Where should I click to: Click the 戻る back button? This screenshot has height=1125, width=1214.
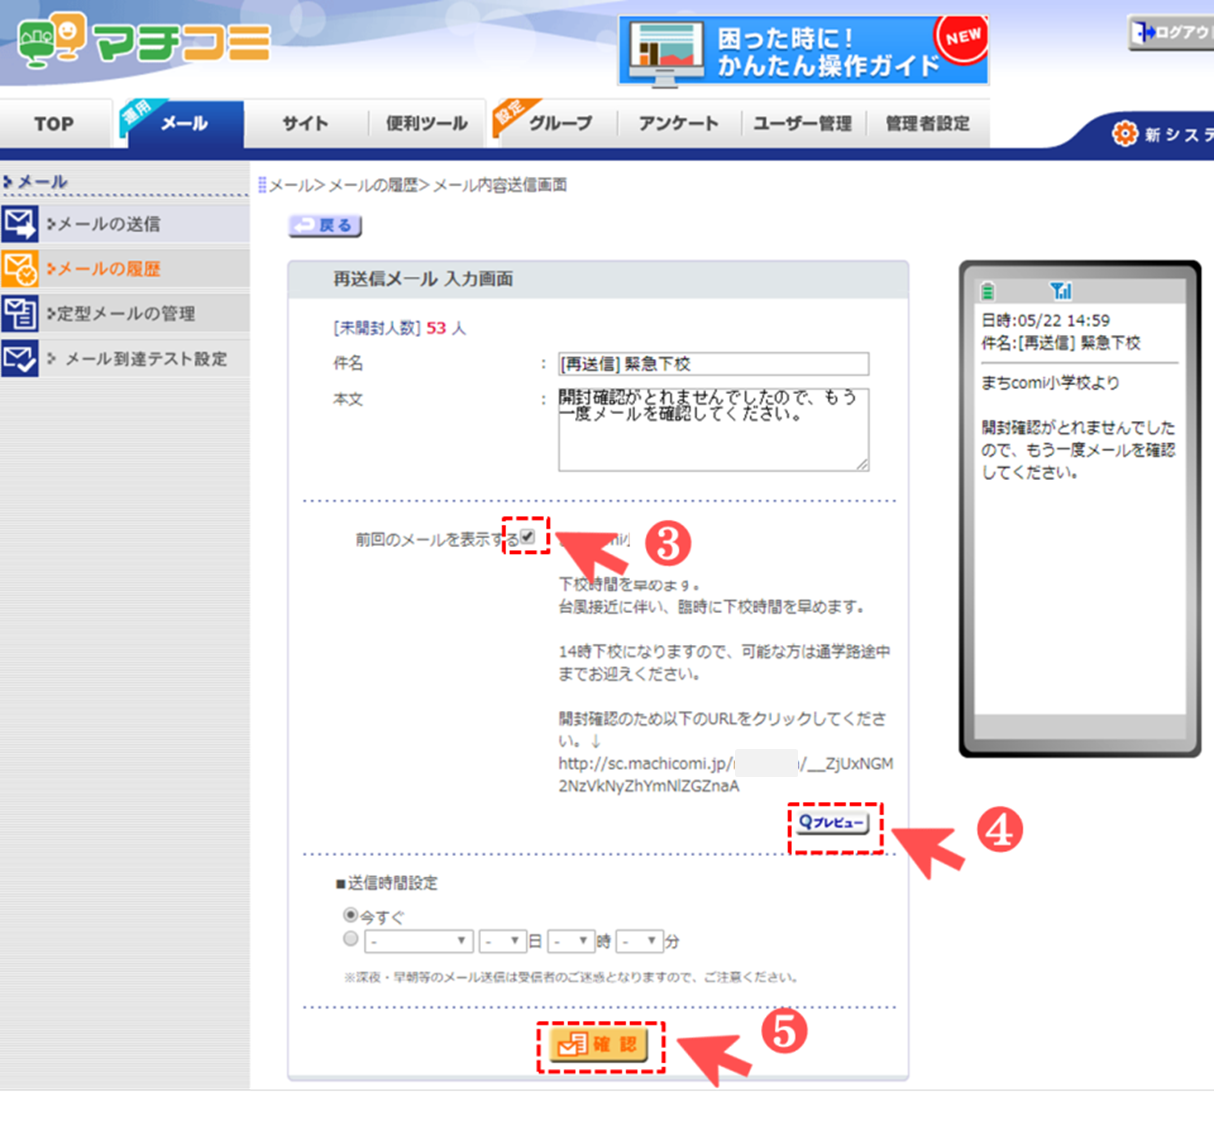coord(326,226)
